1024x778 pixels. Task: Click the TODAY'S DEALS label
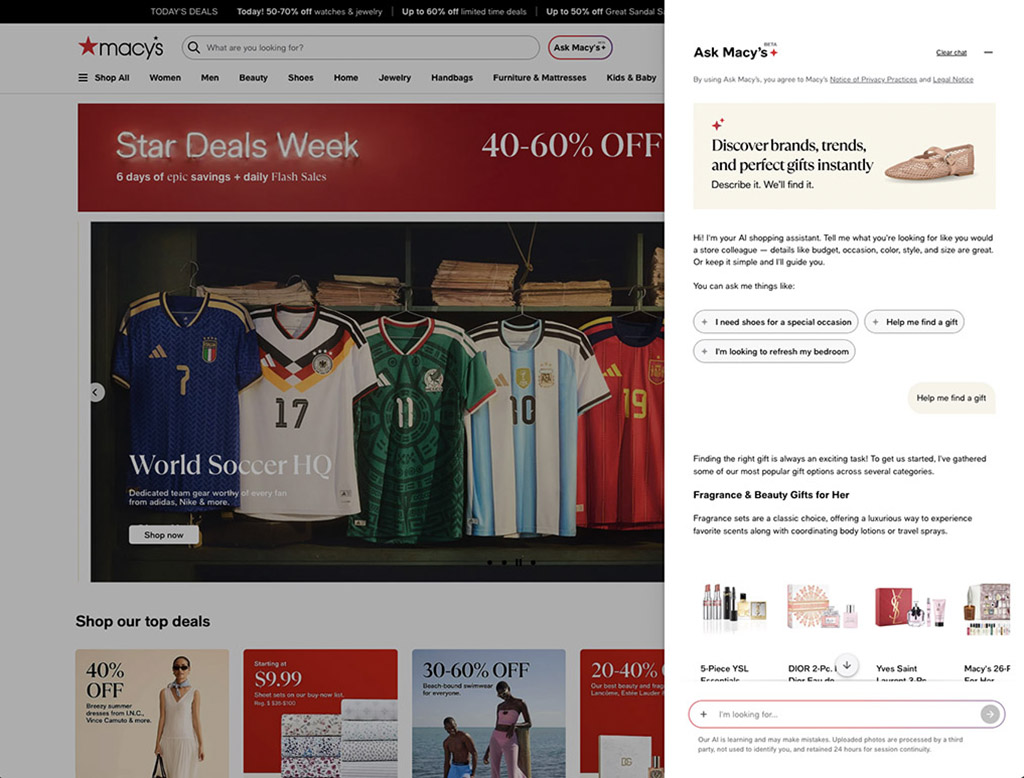(x=184, y=12)
